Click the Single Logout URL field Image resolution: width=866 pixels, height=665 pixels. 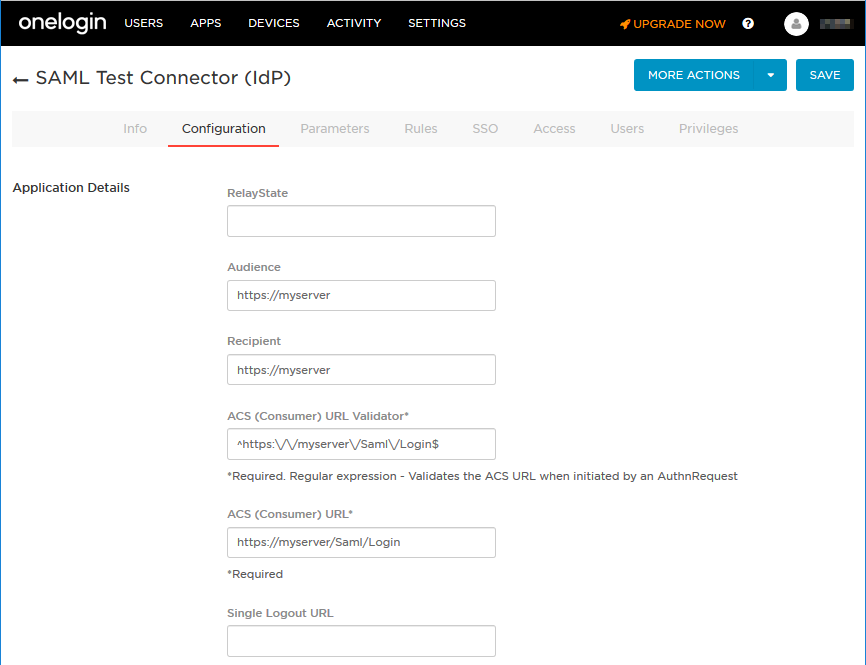[x=361, y=641]
